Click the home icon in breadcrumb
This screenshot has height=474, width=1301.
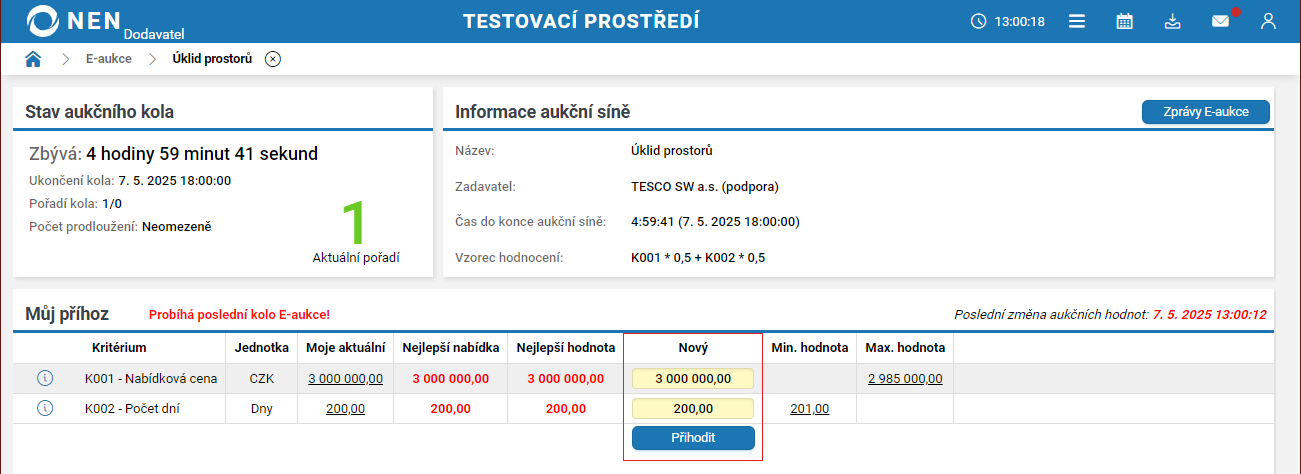point(33,59)
